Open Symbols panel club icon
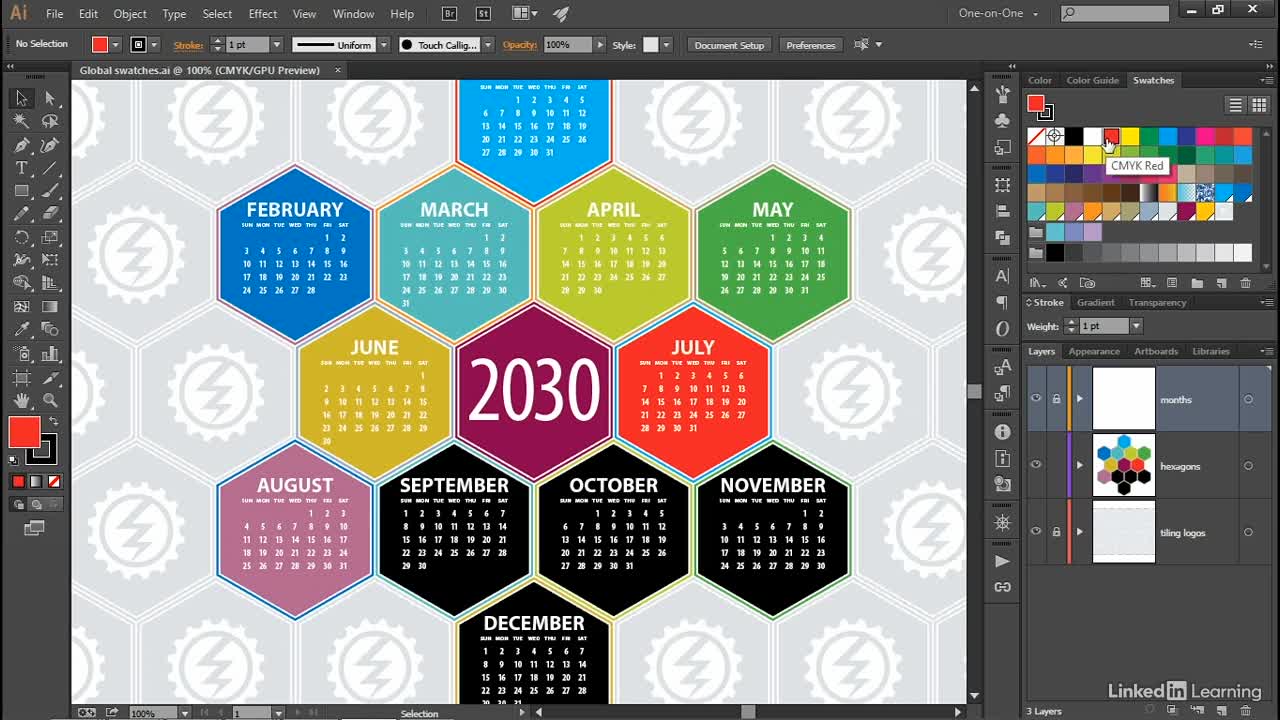1280x720 pixels. click(x=1002, y=120)
